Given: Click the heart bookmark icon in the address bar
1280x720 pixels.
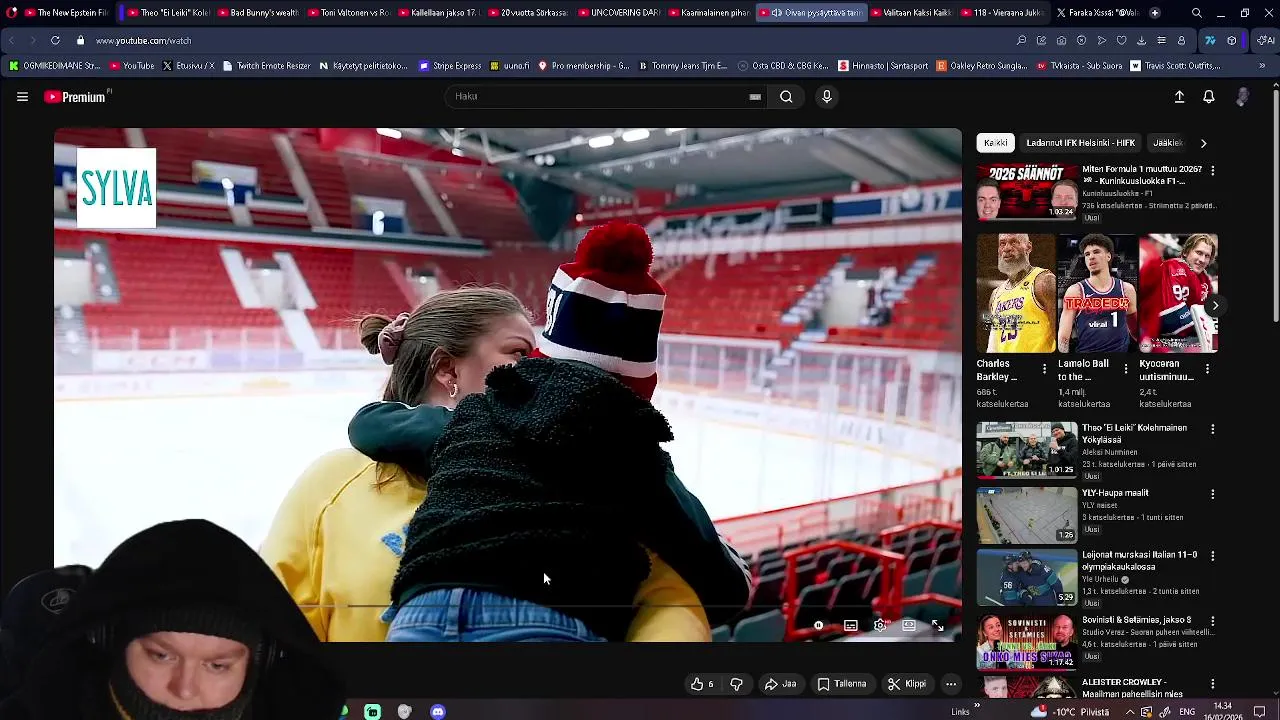Looking at the screenshot, I should pos(1121,41).
